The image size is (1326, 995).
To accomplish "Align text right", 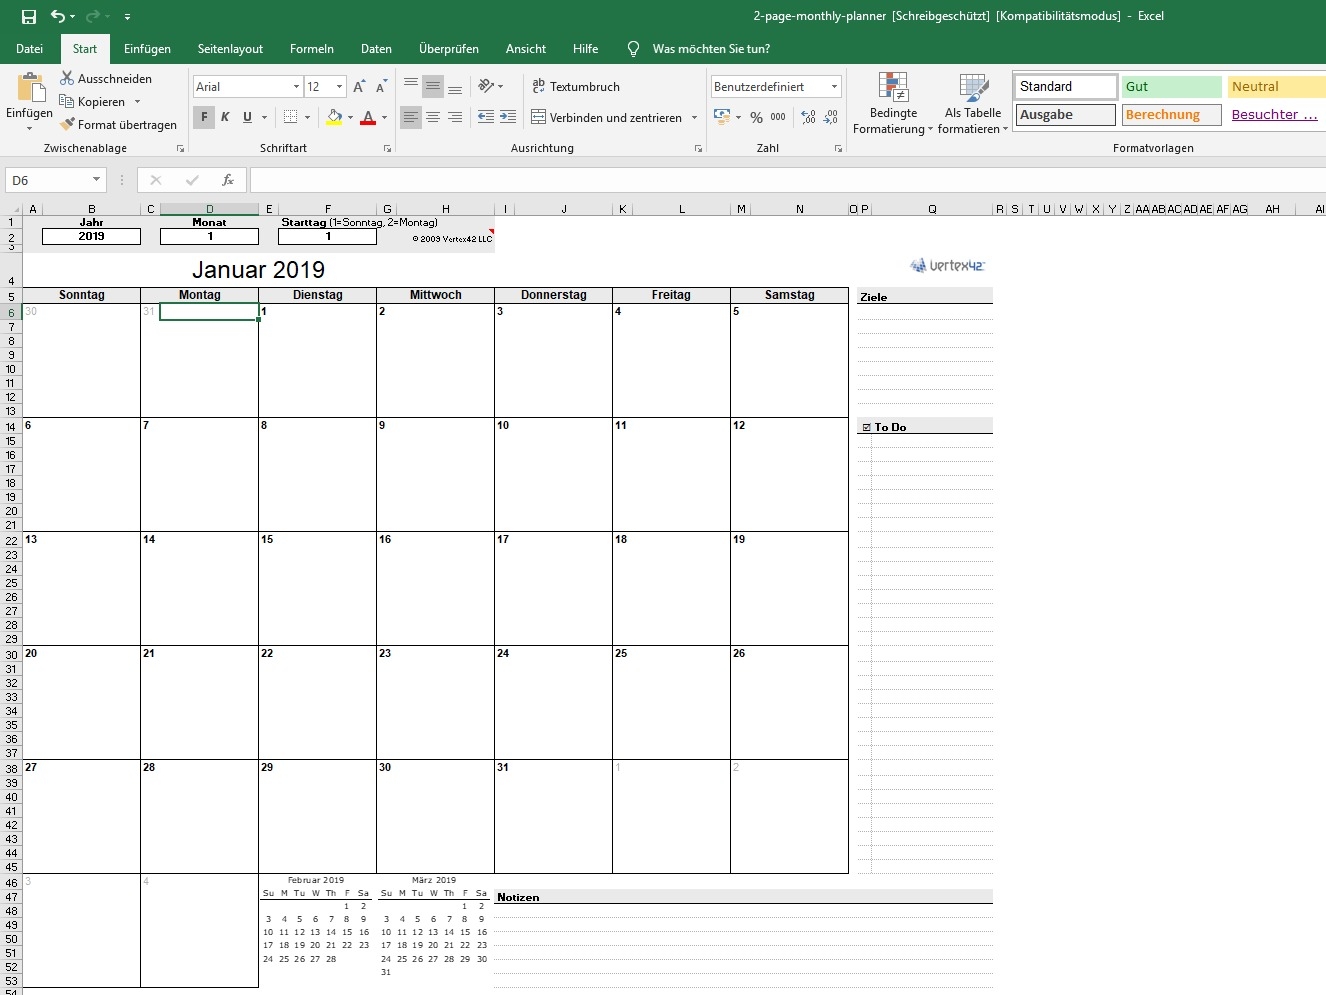I will (455, 117).
